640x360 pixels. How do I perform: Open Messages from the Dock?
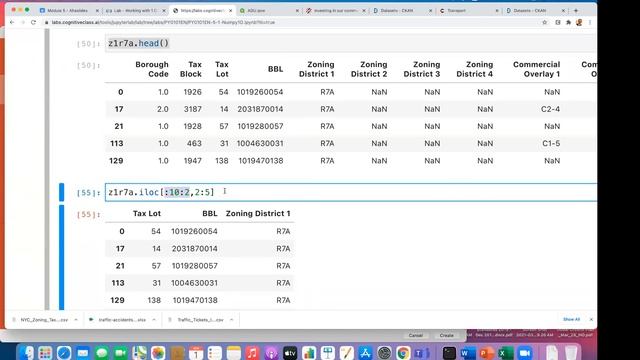coord(102,353)
